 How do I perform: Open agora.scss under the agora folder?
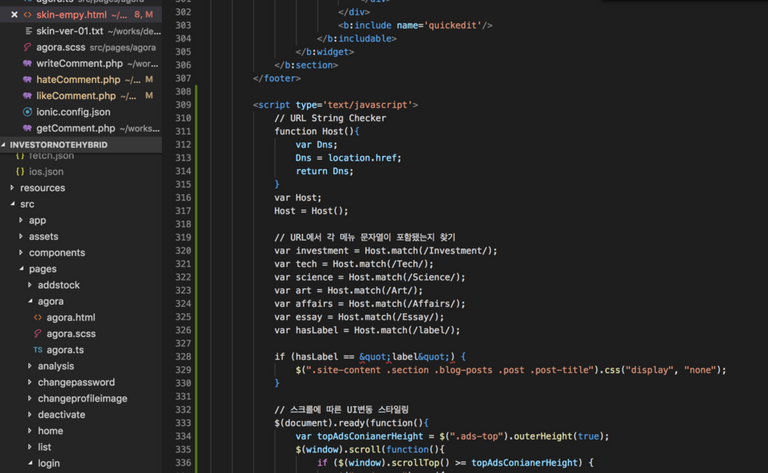tap(71, 333)
